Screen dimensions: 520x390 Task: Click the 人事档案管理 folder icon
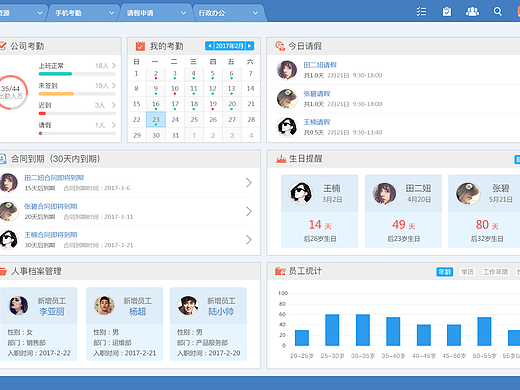3,271
